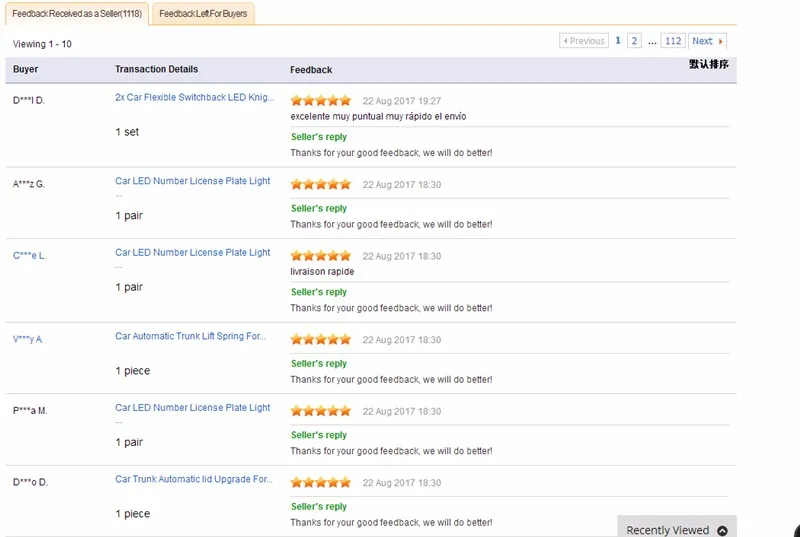Click the Previous page button

click(584, 41)
